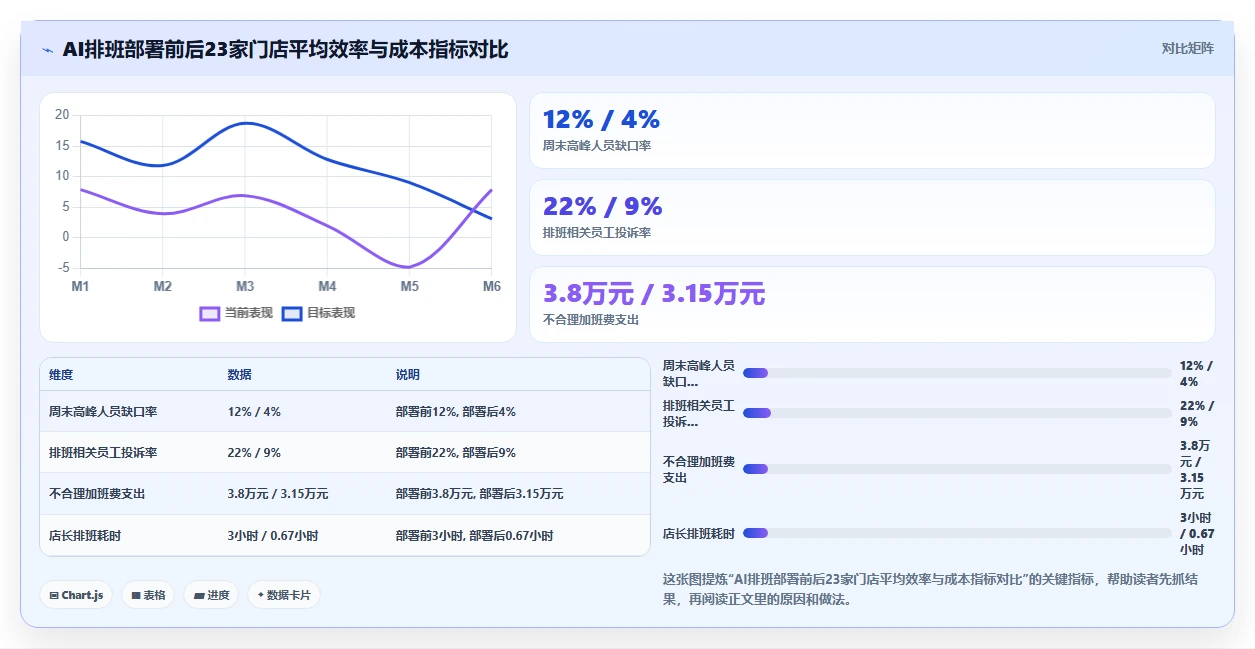The width and height of the screenshot is (1255, 649).
Task: Click the M5 x-axis label on chart
Action: click(409, 287)
